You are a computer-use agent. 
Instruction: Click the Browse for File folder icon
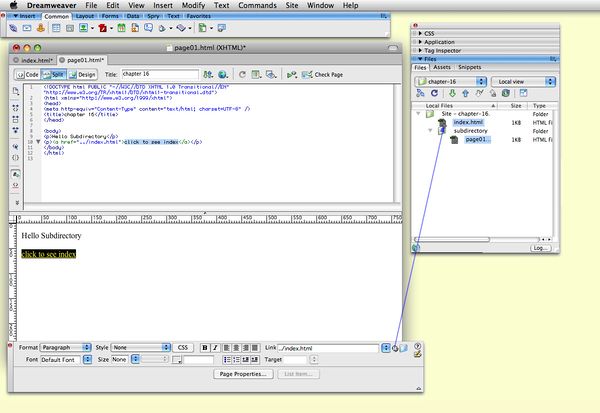tap(406, 348)
